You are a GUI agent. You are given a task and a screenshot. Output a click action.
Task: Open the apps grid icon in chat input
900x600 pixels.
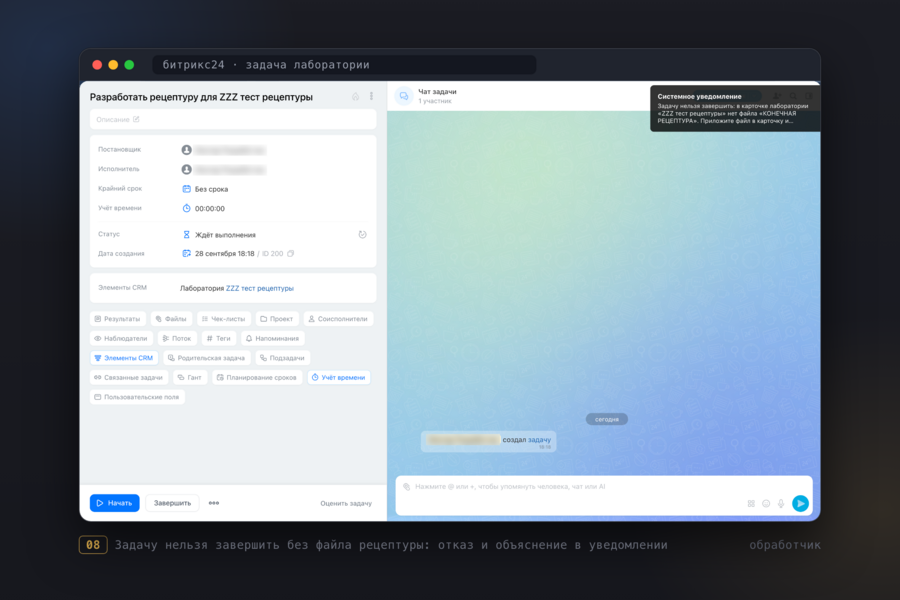pyautogui.click(x=751, y=504)
